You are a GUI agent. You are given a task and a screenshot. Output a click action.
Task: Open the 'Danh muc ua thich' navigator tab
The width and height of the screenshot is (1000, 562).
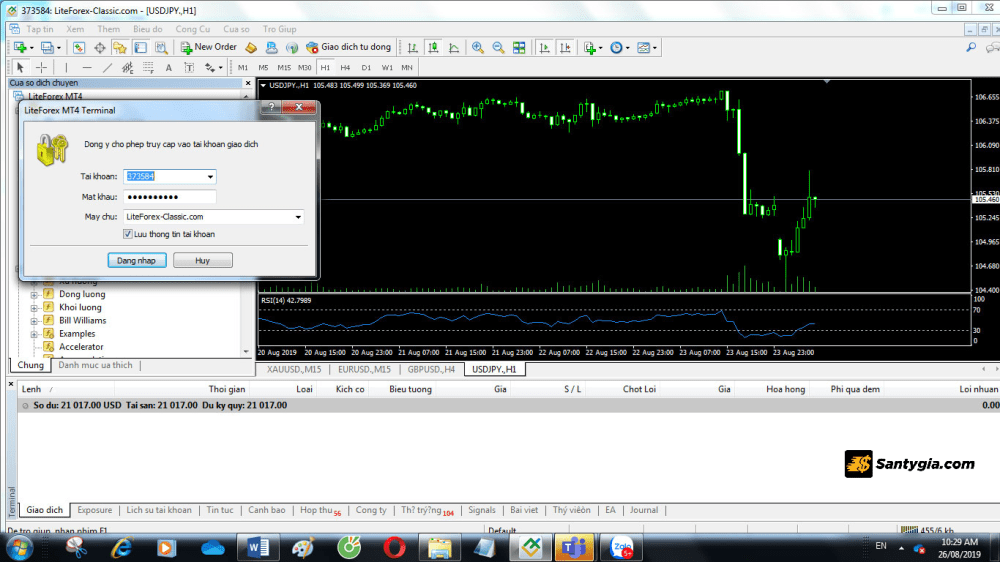96,366
